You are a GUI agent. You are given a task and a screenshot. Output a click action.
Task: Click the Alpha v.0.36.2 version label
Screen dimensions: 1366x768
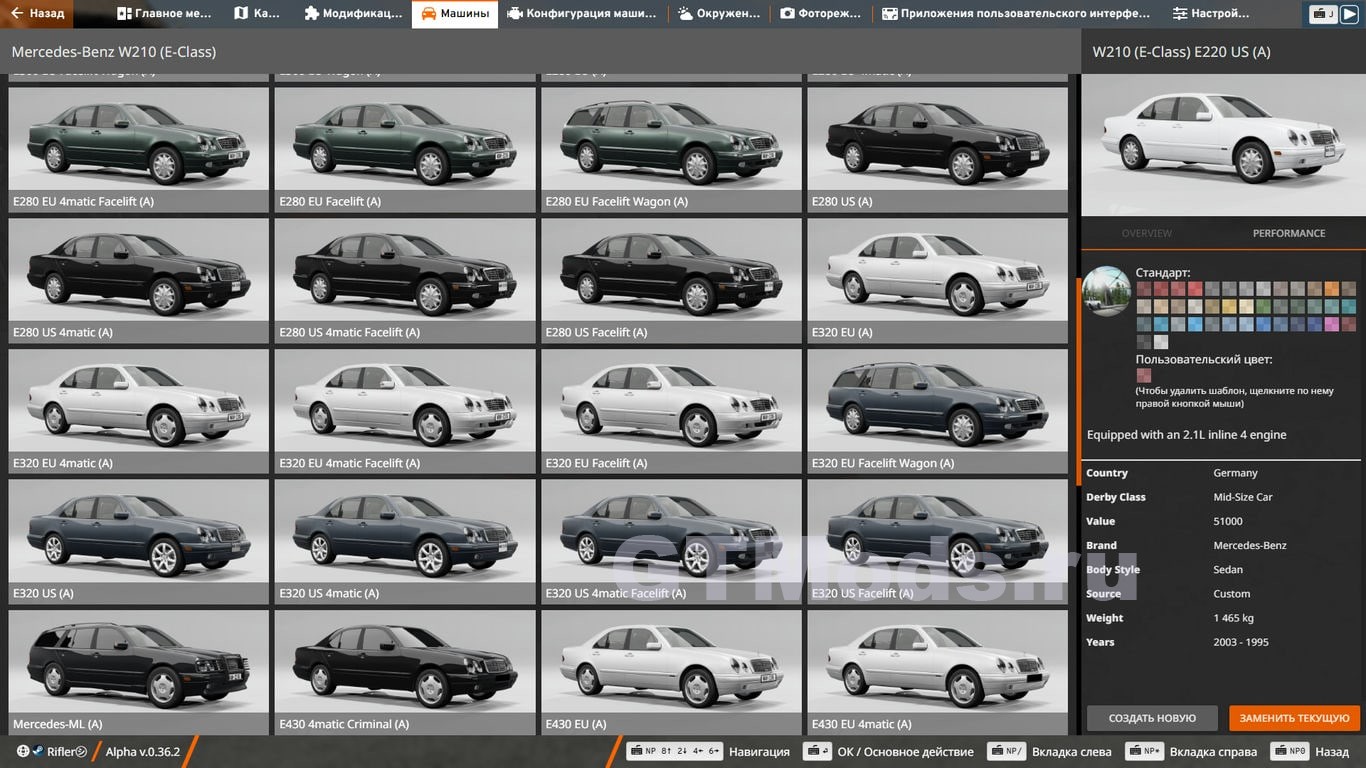coord(143,752)
